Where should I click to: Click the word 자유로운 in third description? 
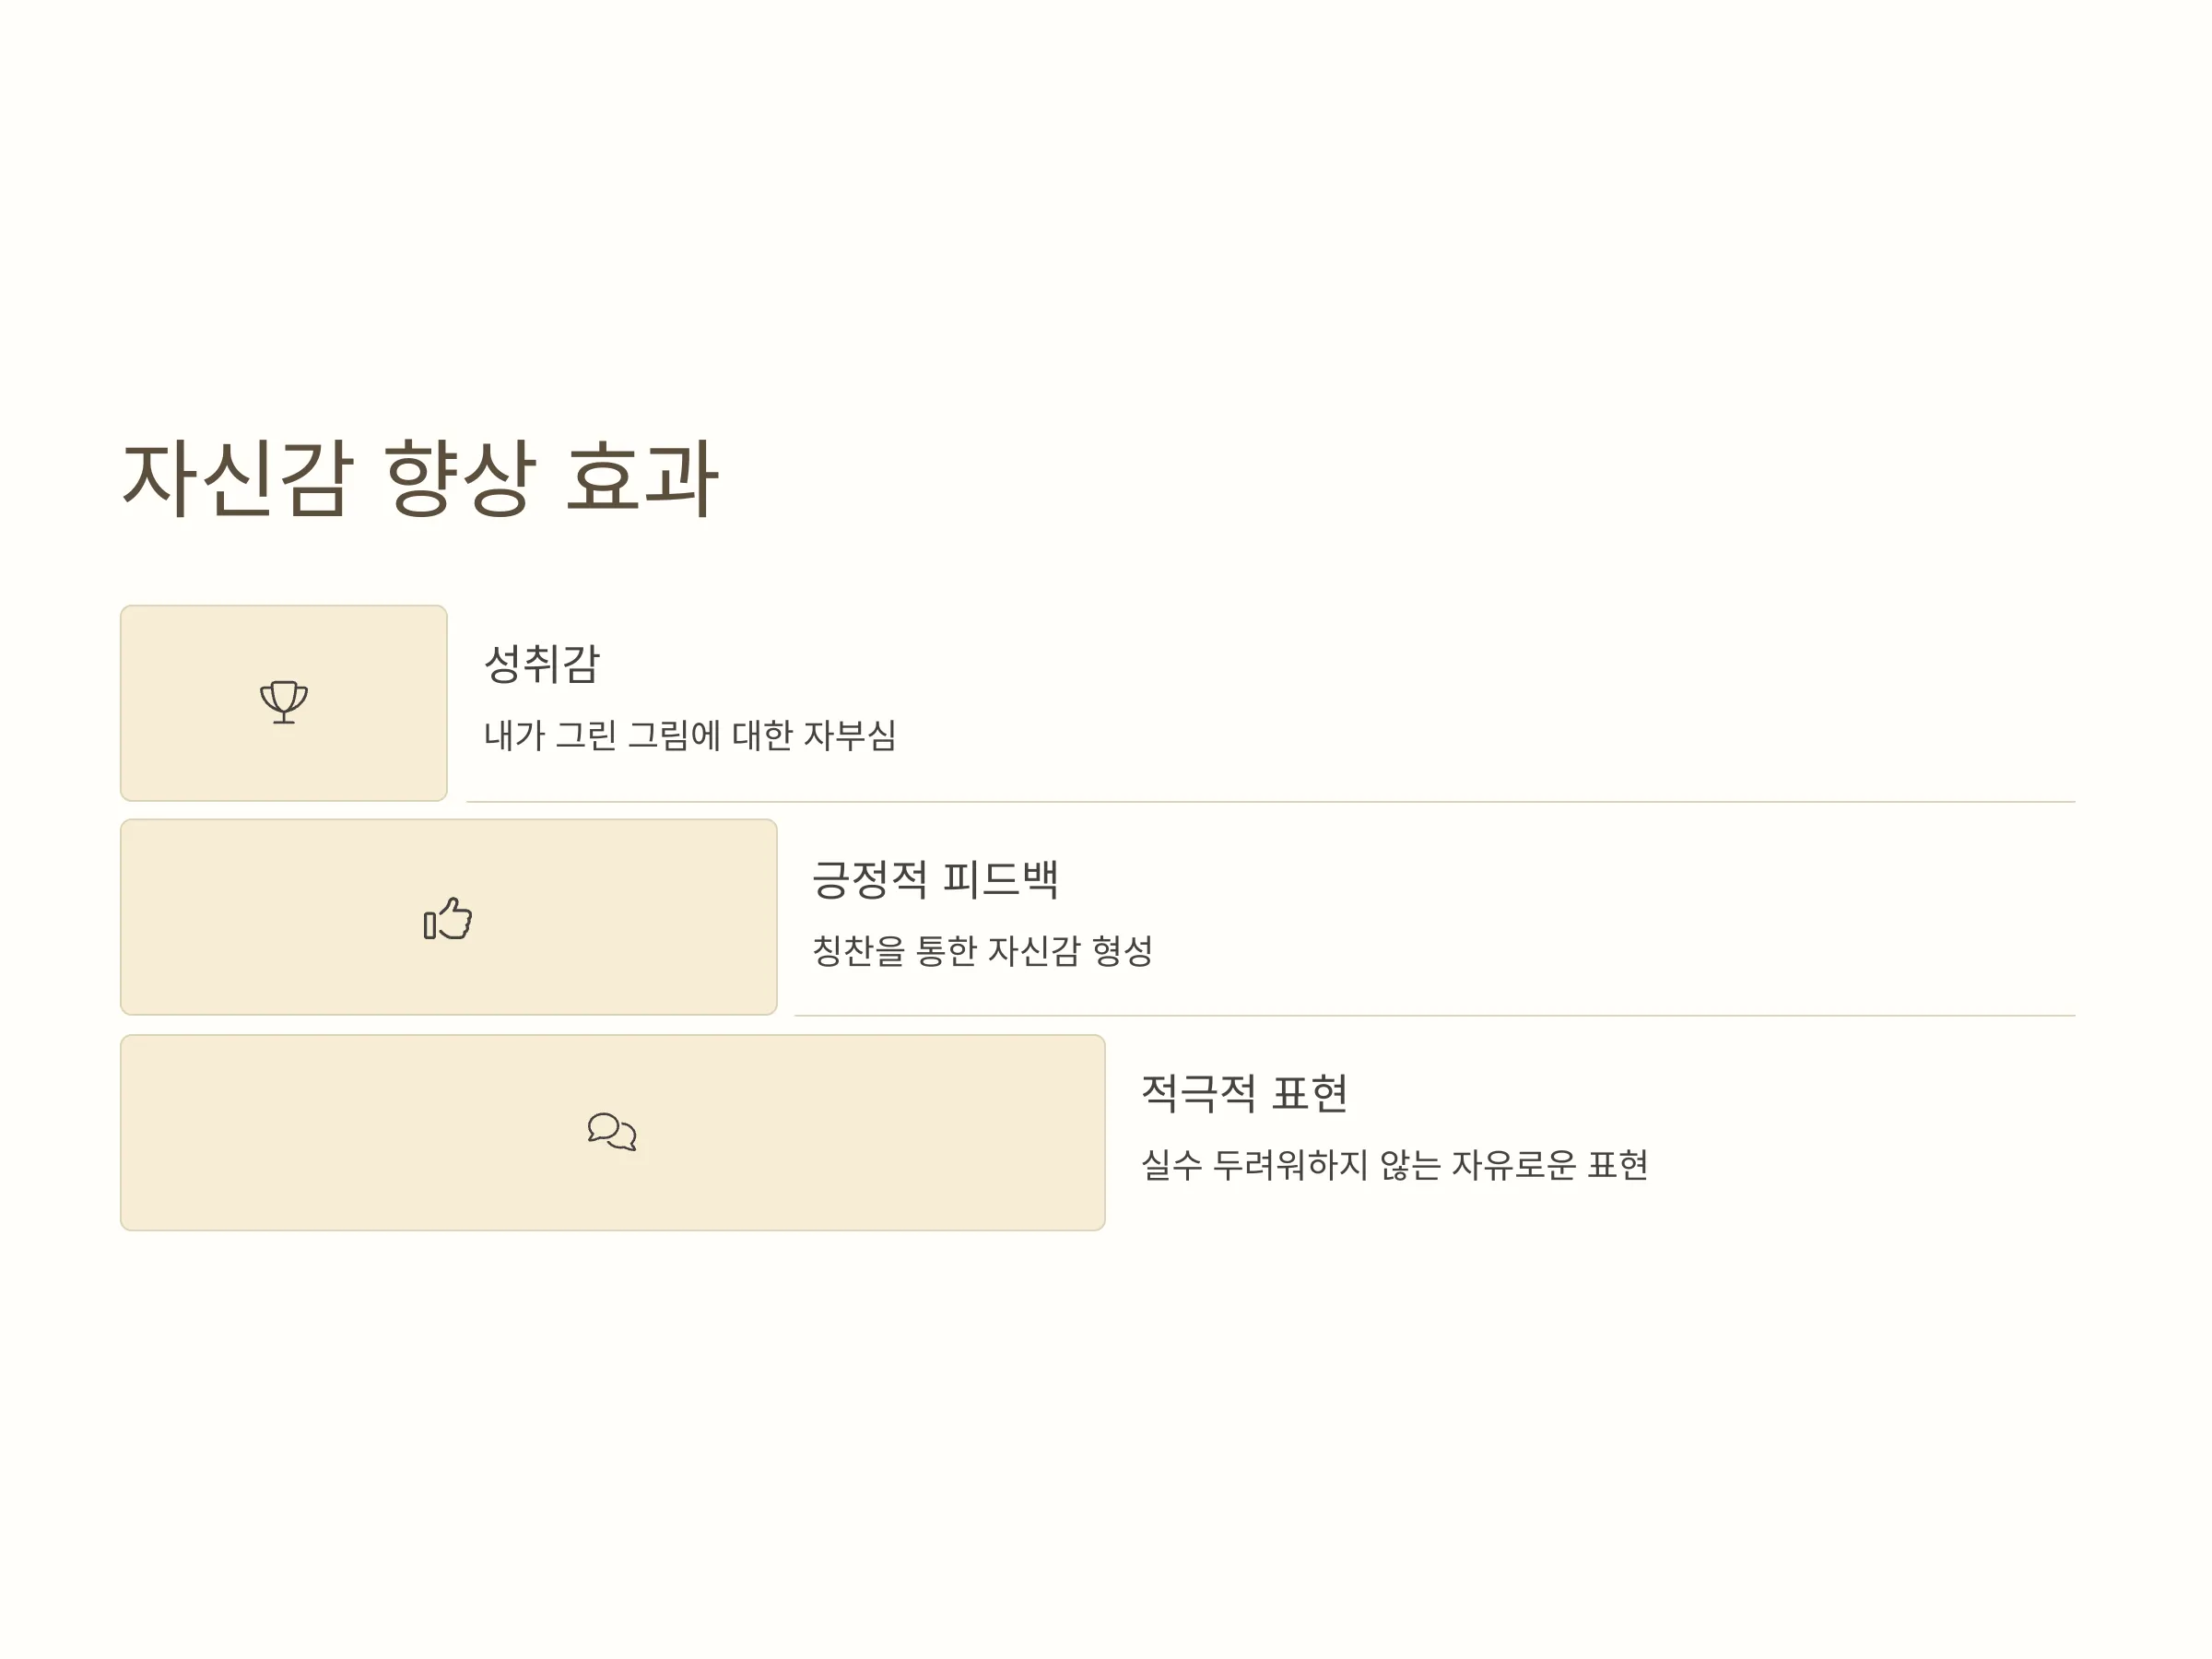[1514, 1165]
